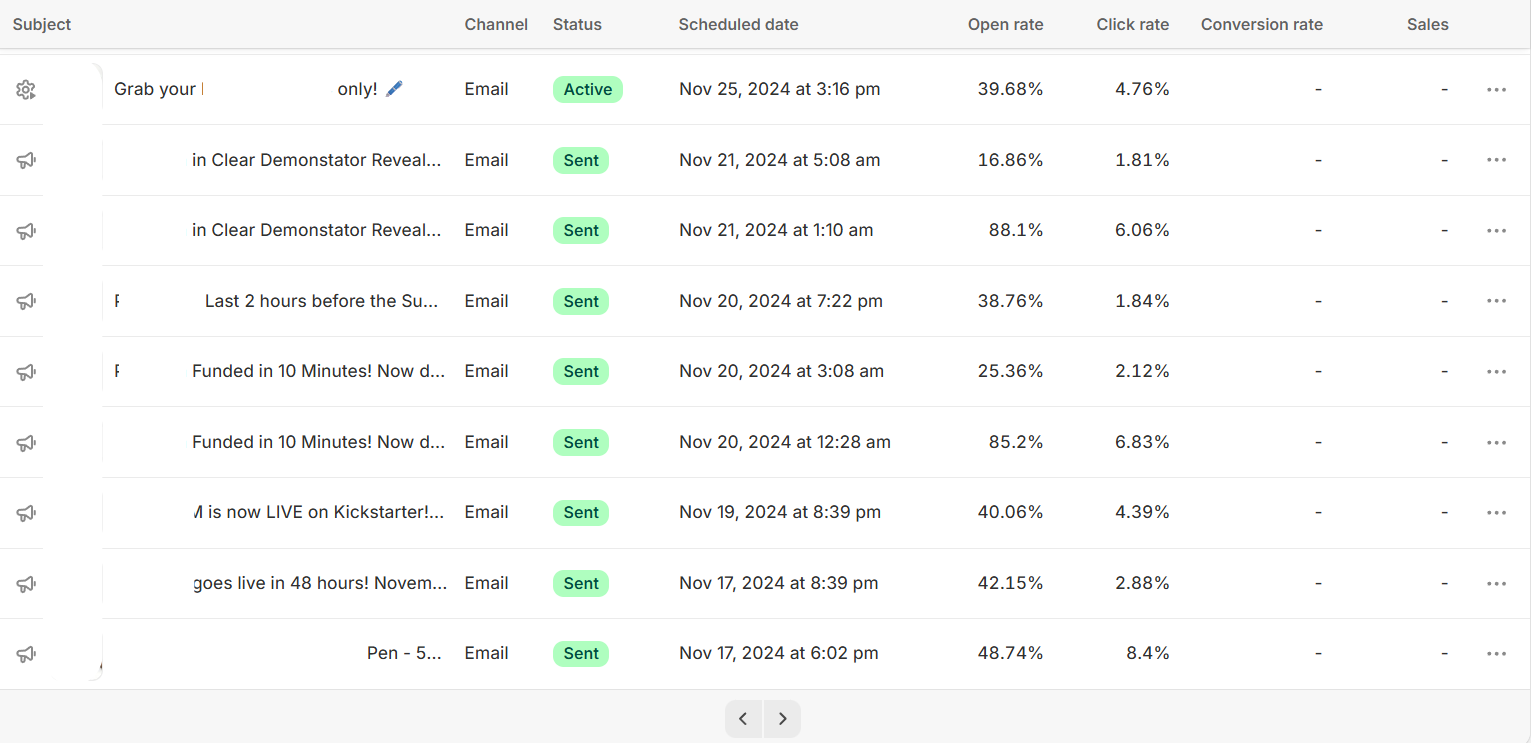Click the Conversion rate column header
Screen dimensions: 1531x743
coord(1261,24)
